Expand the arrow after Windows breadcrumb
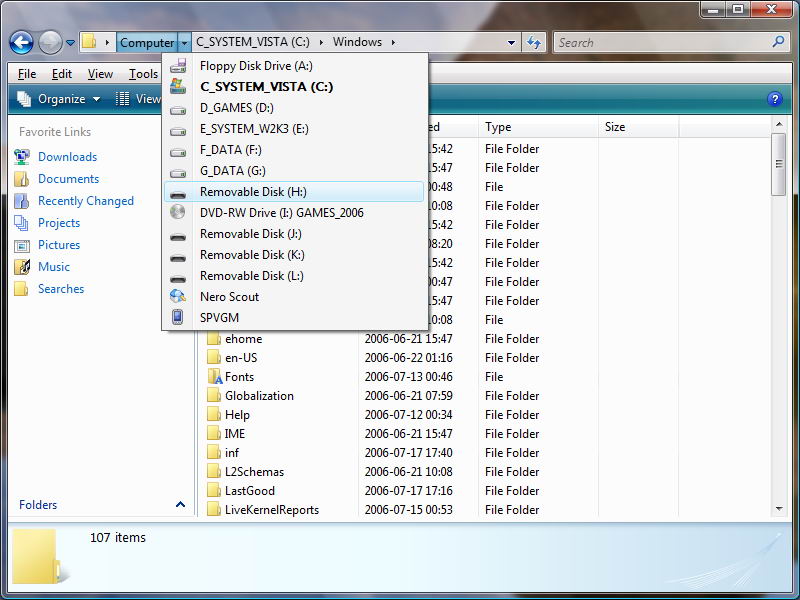This screenshot has height=600, width=800. (x=393, y=42)
